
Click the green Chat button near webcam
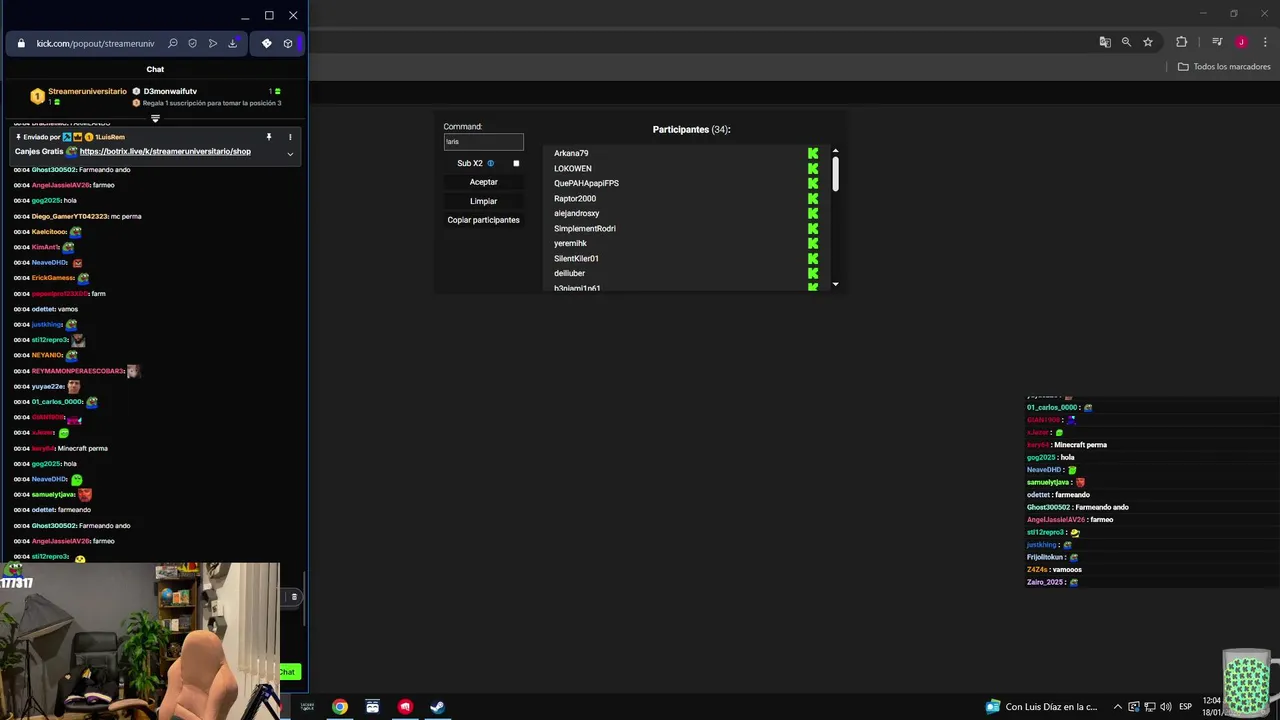coord(288,672)
